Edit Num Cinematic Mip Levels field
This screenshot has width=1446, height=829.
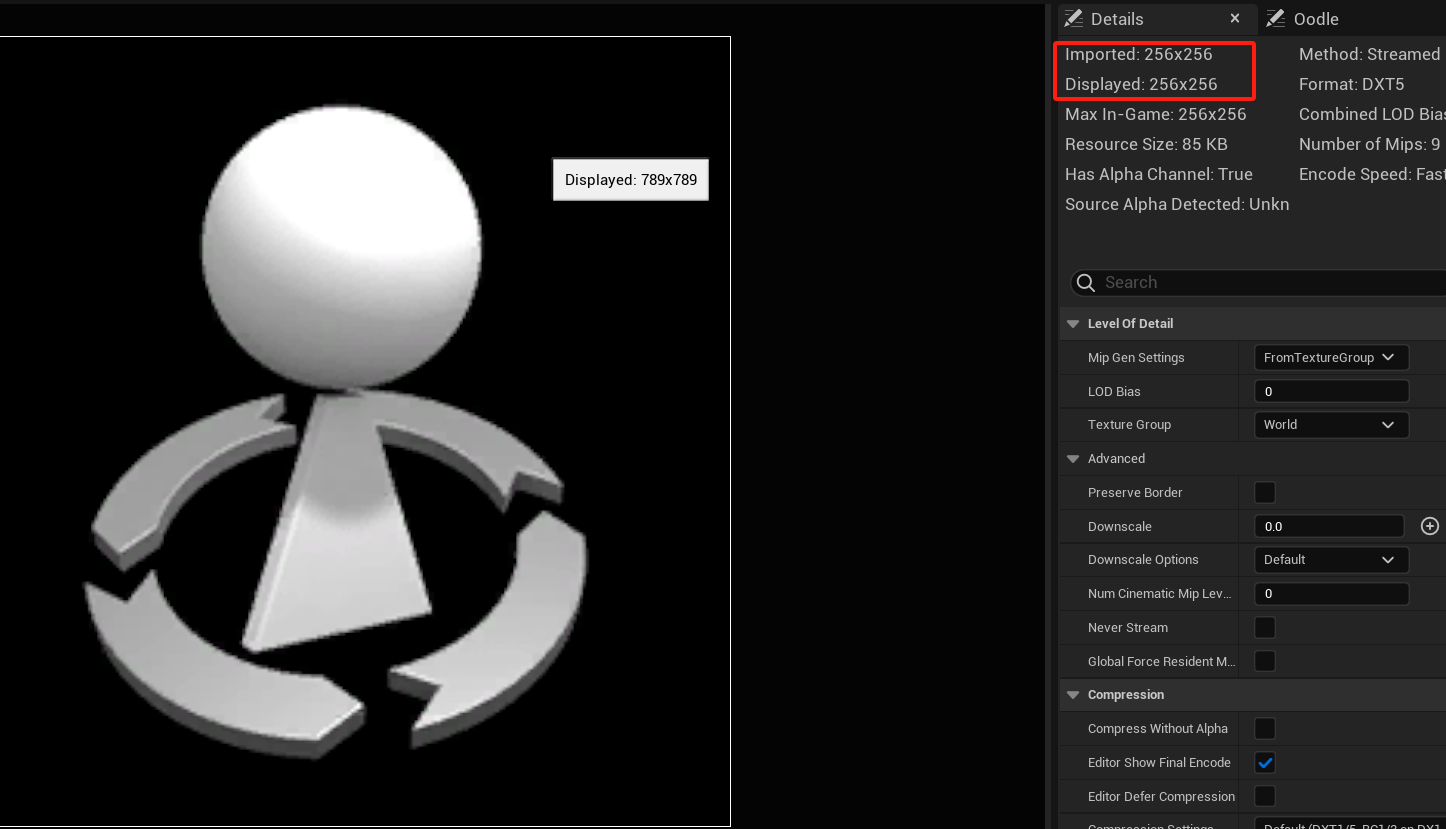1331,594
